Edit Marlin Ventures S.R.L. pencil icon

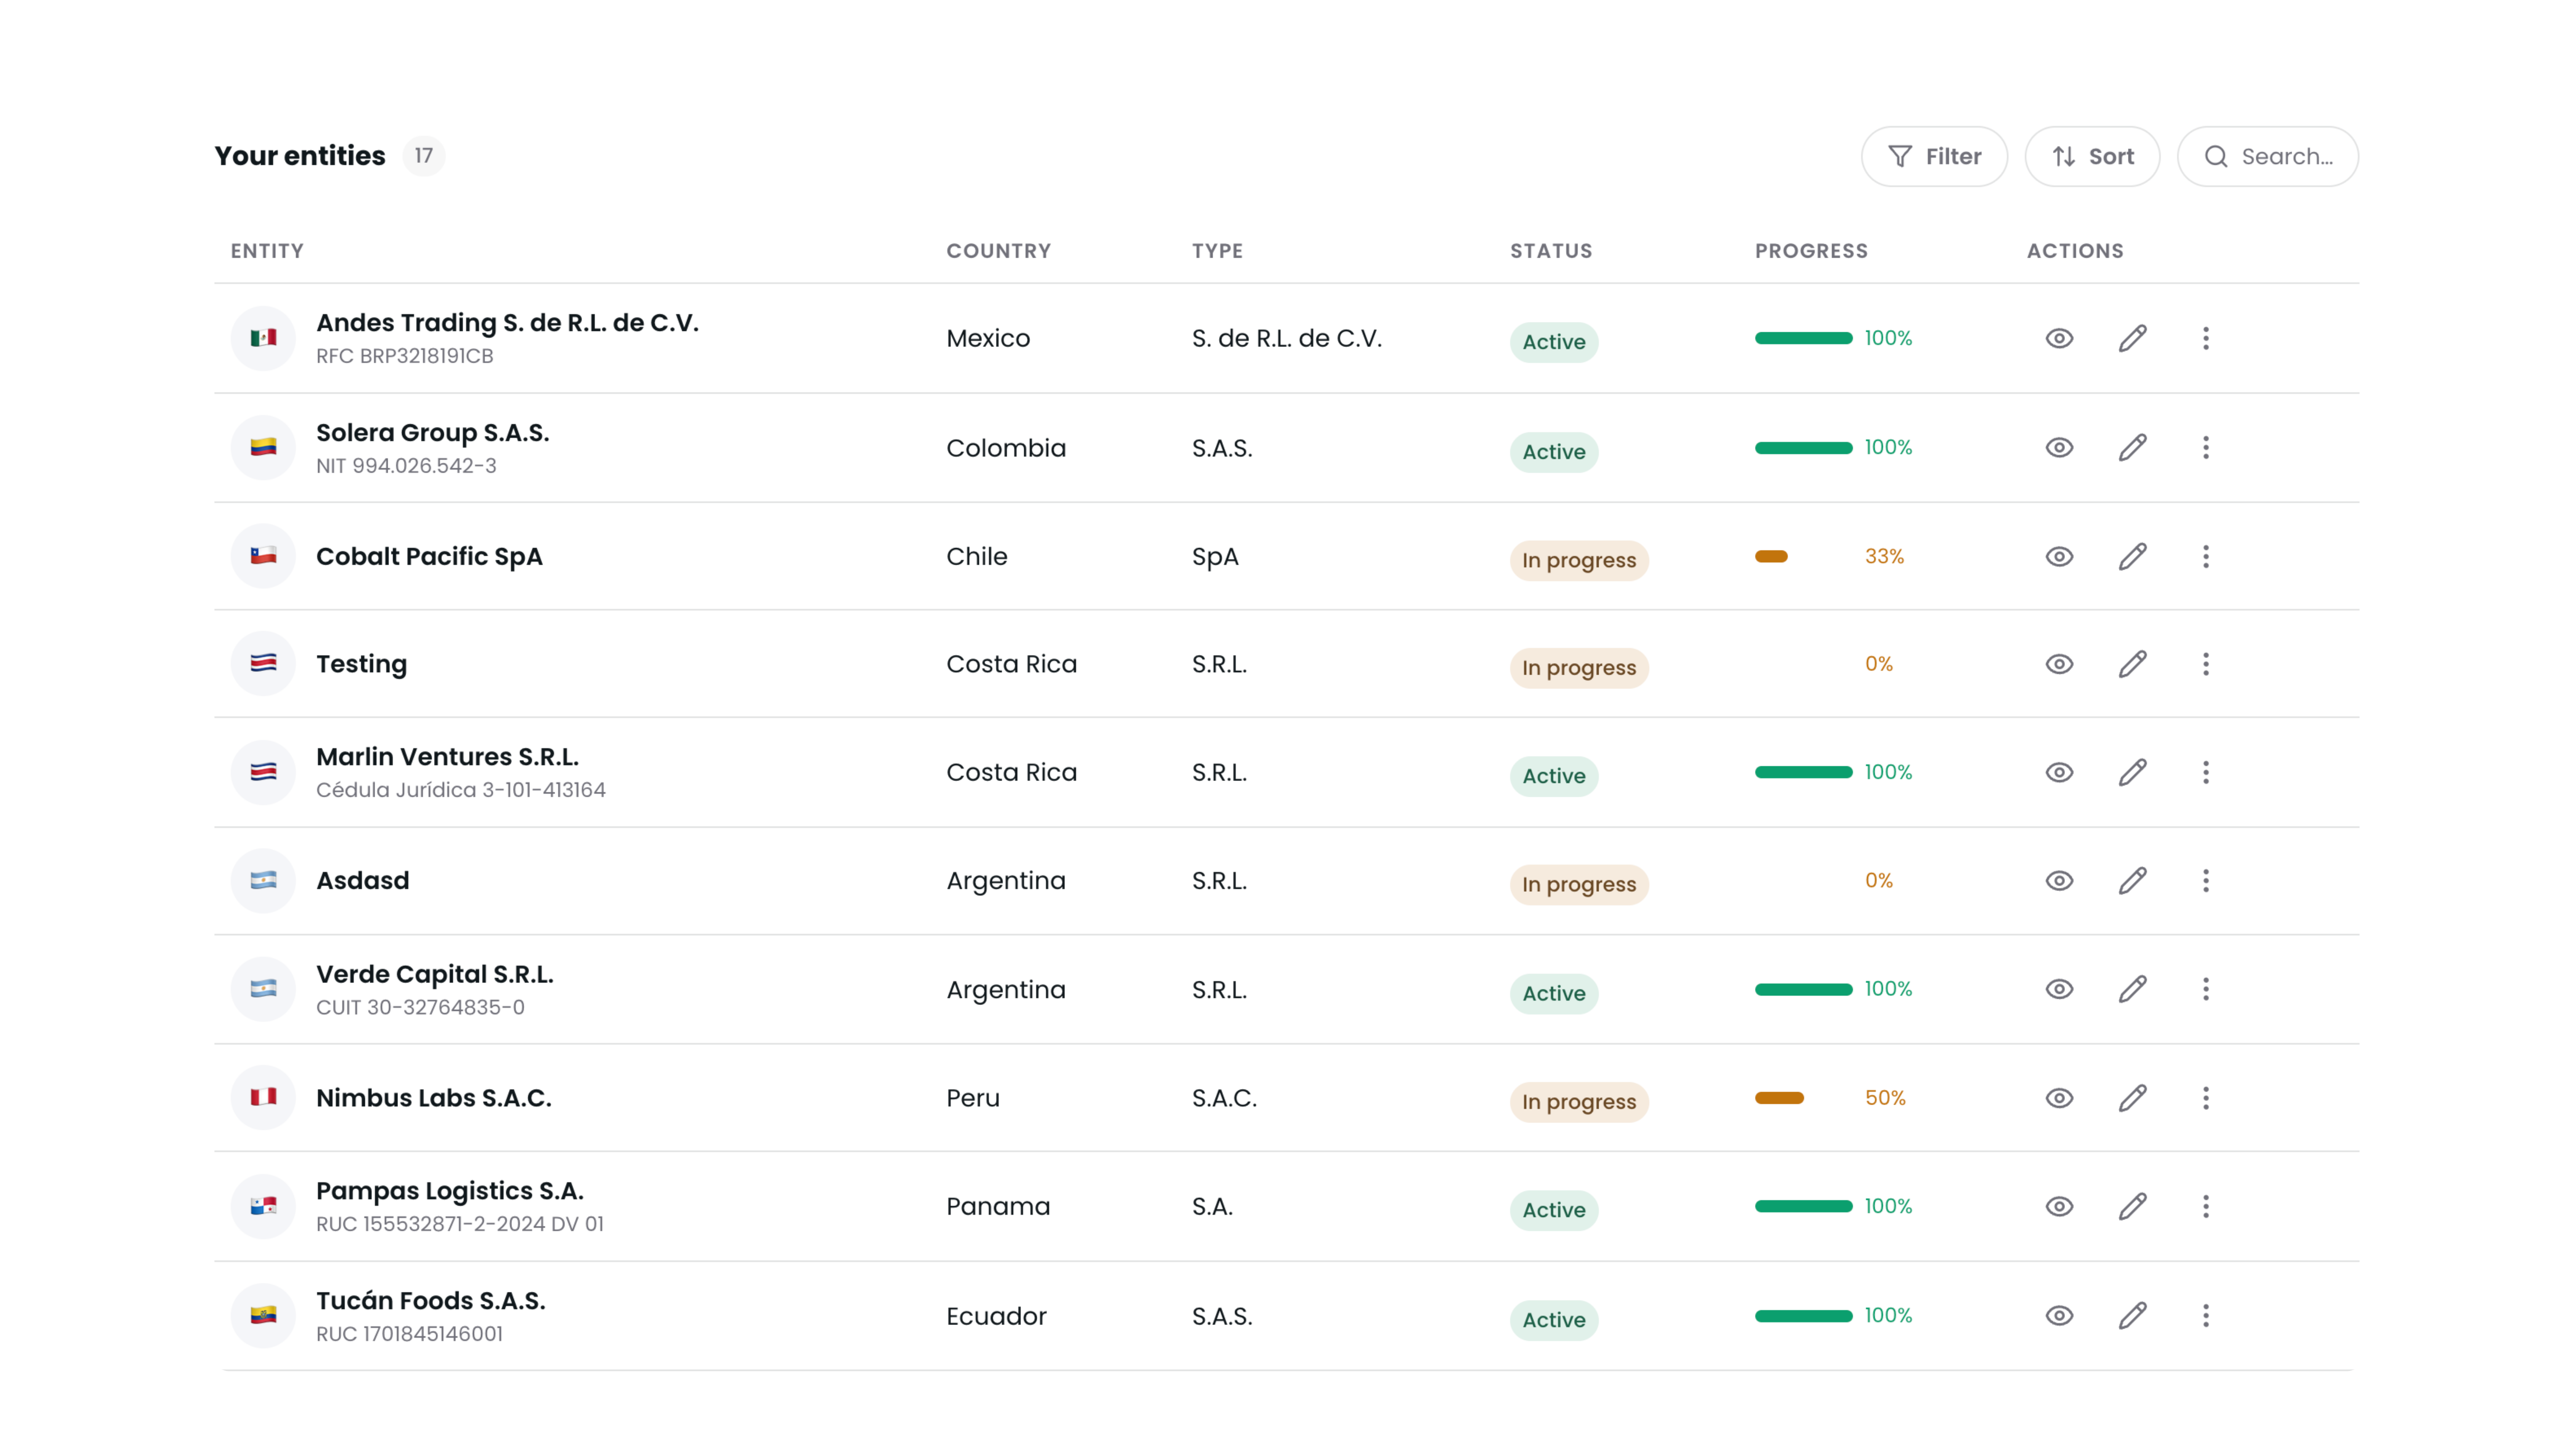[x=2132, y=772]
